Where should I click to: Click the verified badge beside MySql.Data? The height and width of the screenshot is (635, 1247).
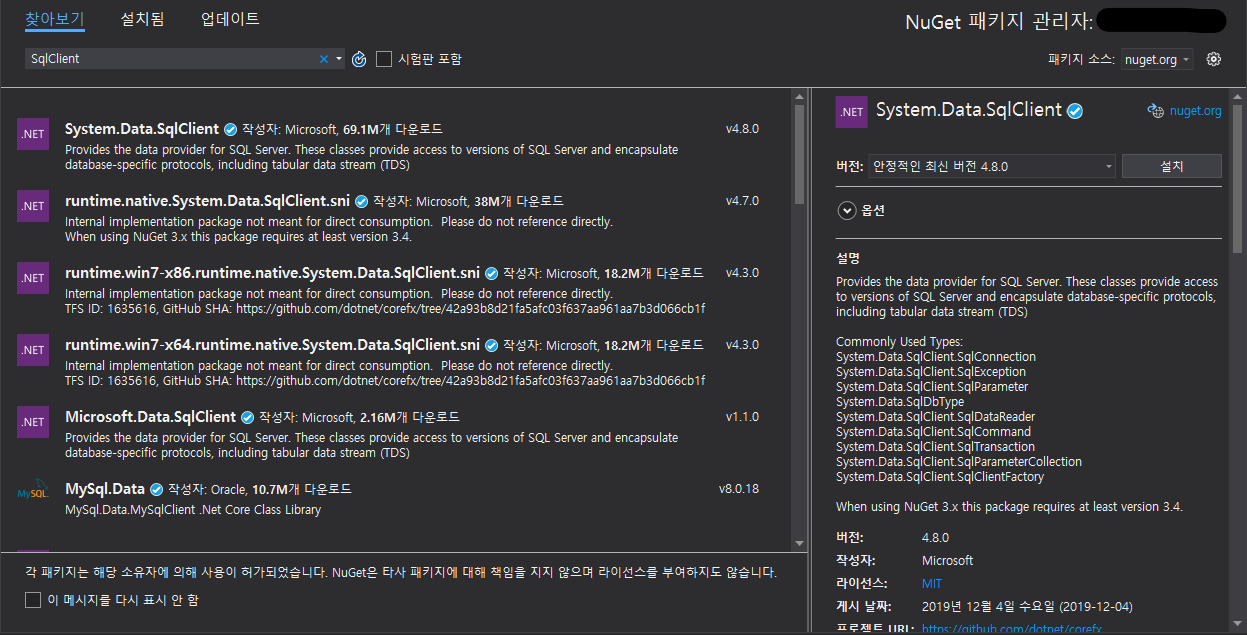[x=156, y=489]
